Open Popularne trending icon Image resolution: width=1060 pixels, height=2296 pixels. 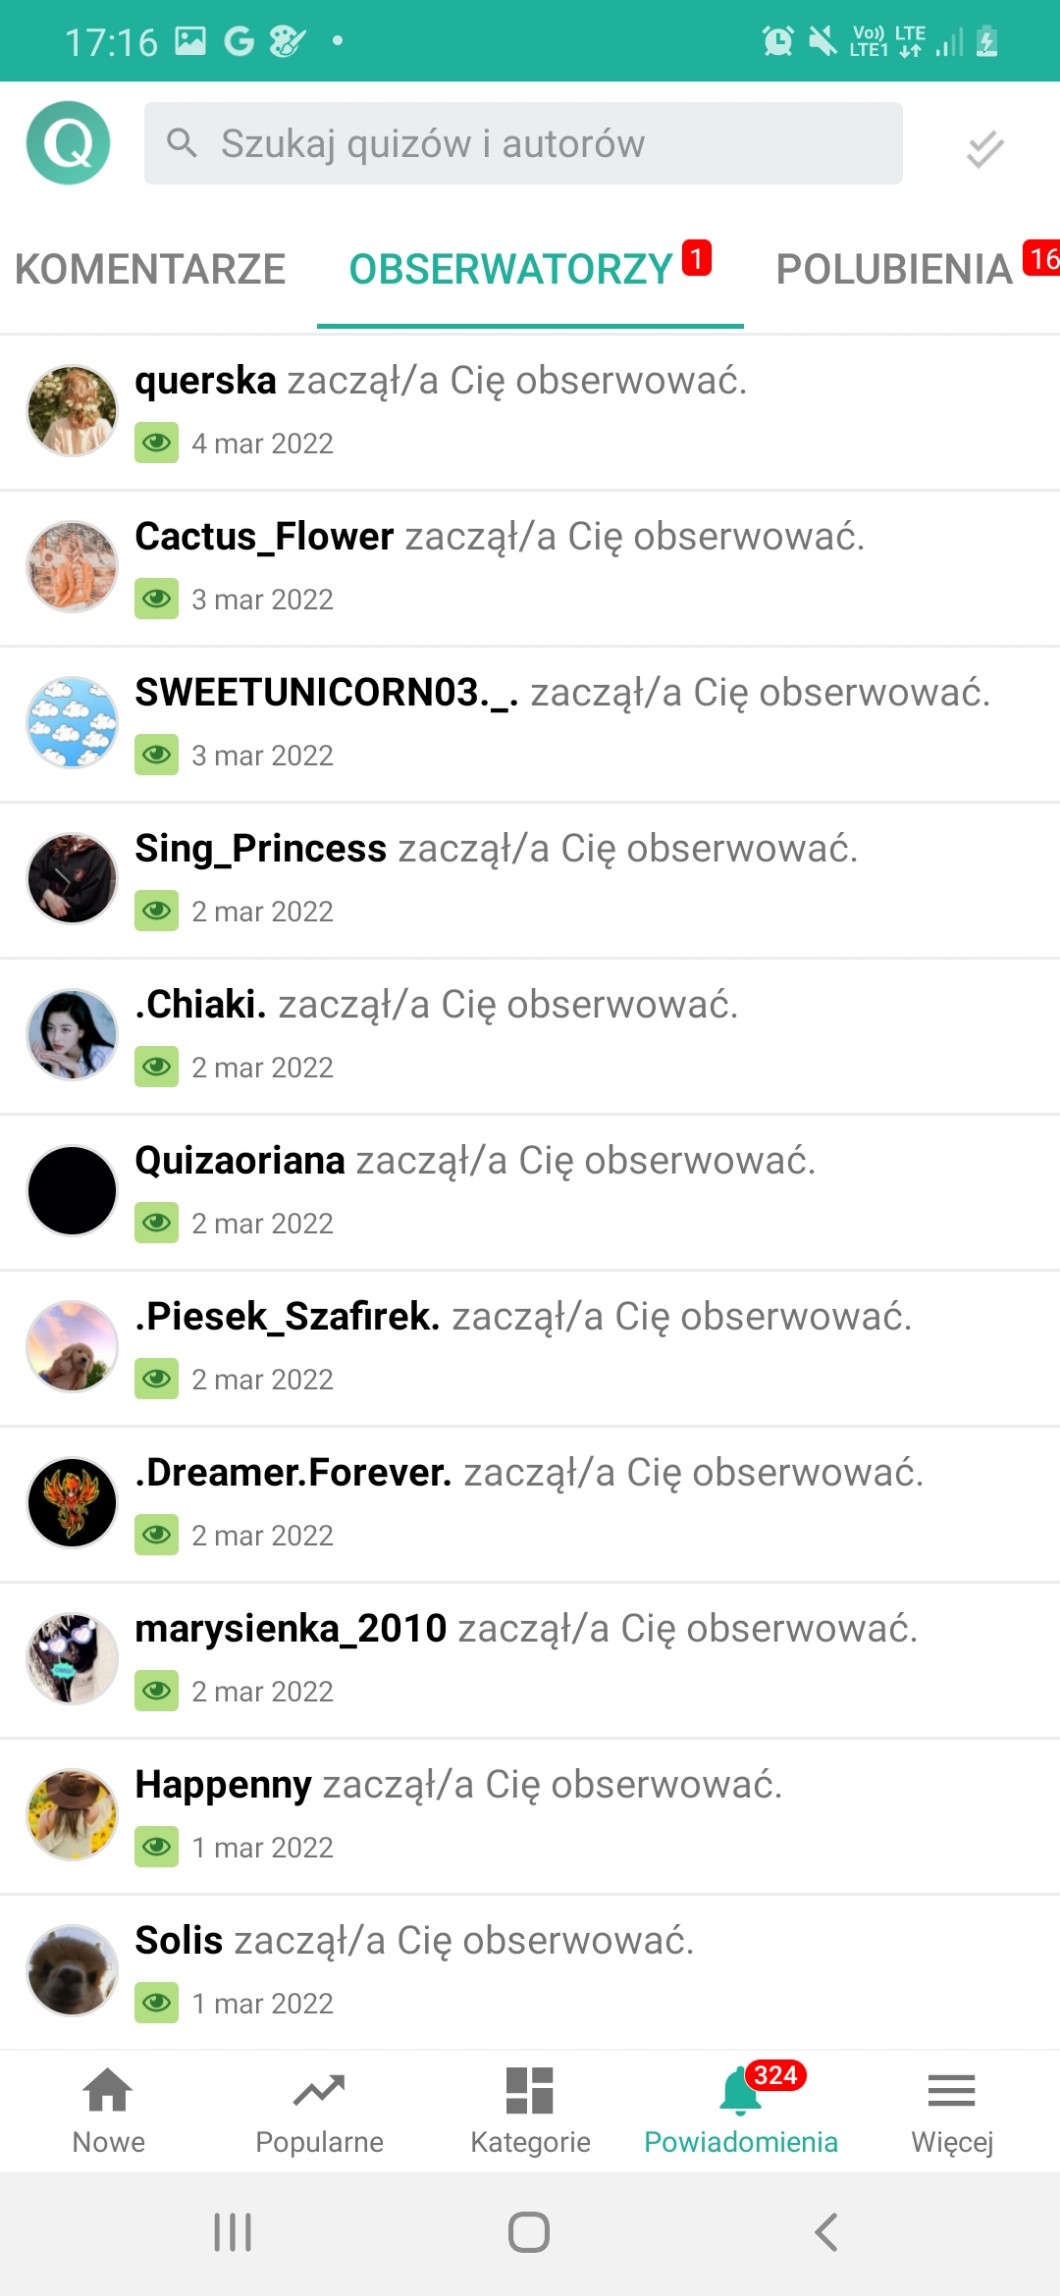319,2089
